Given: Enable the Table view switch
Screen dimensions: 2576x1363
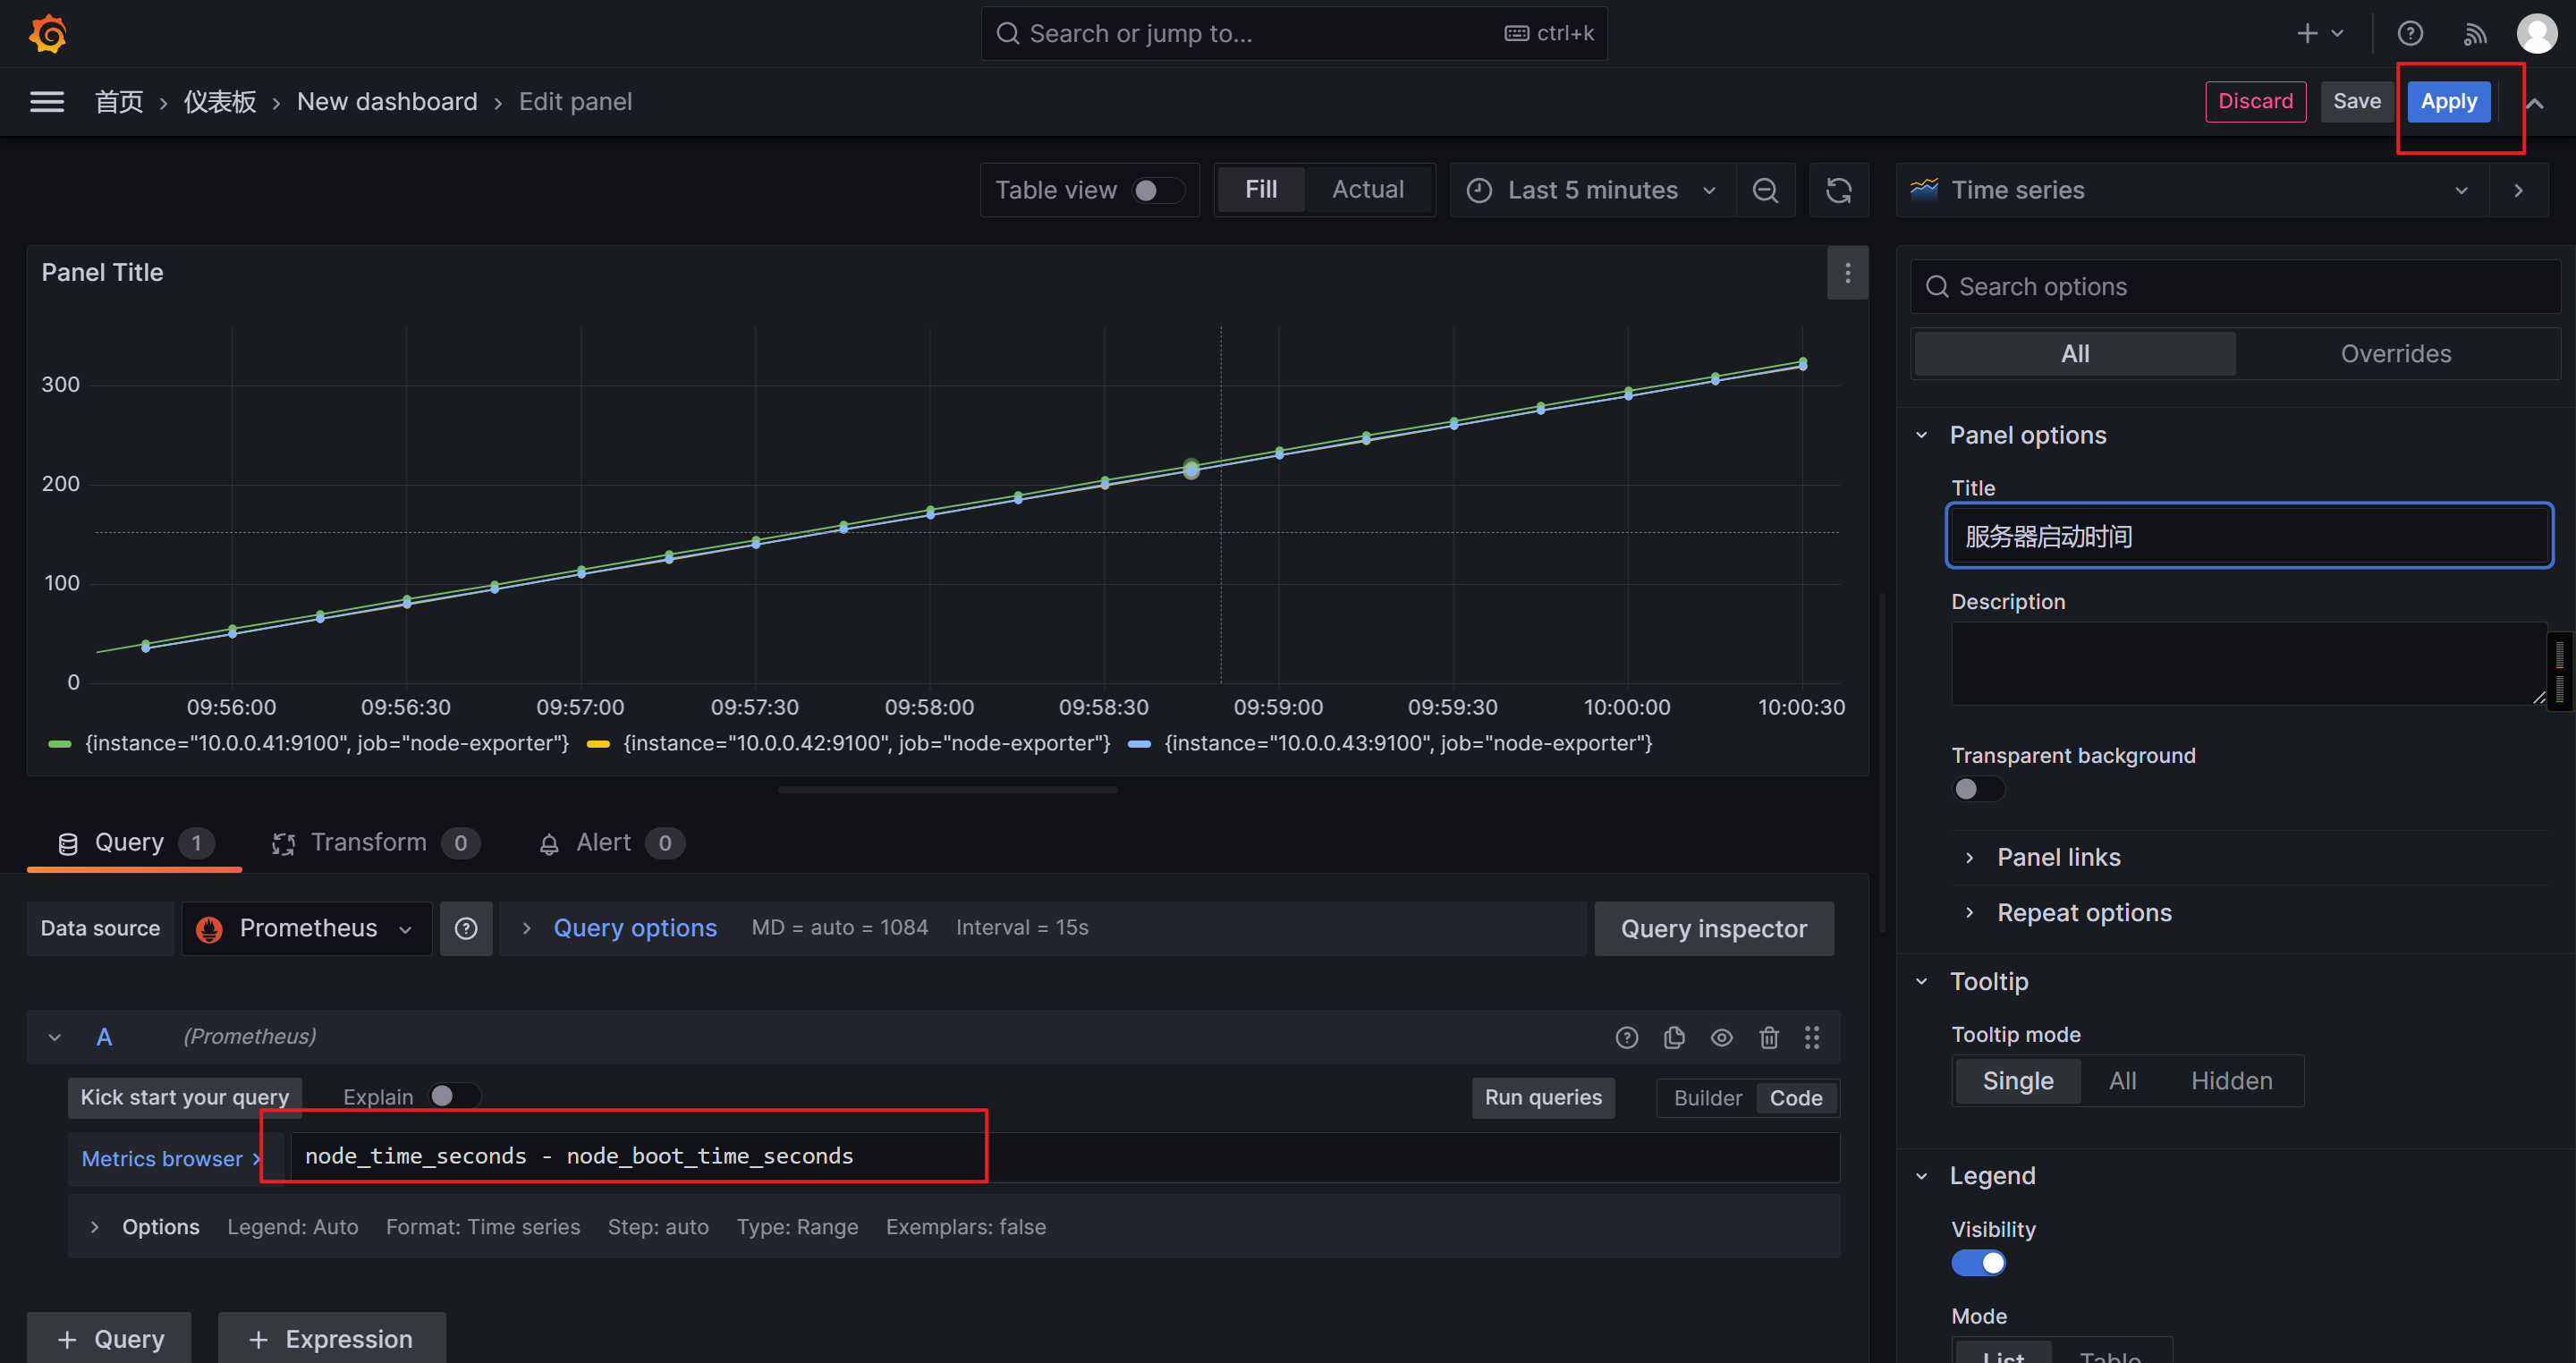Looking at the screenshot, I should click(1157, 190).
